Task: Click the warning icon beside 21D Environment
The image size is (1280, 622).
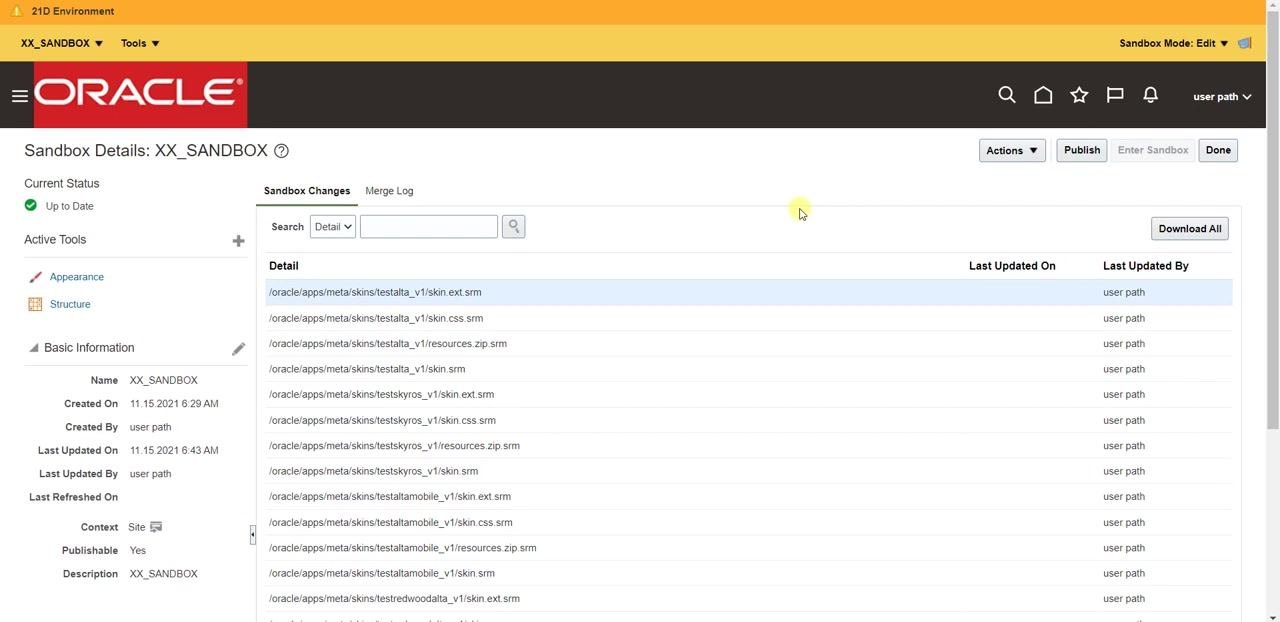Action: [16, 11]
